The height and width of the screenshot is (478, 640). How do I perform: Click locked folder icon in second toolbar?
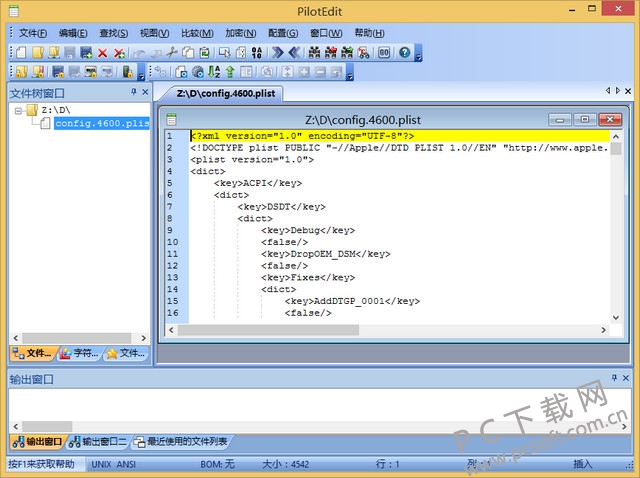21,72
